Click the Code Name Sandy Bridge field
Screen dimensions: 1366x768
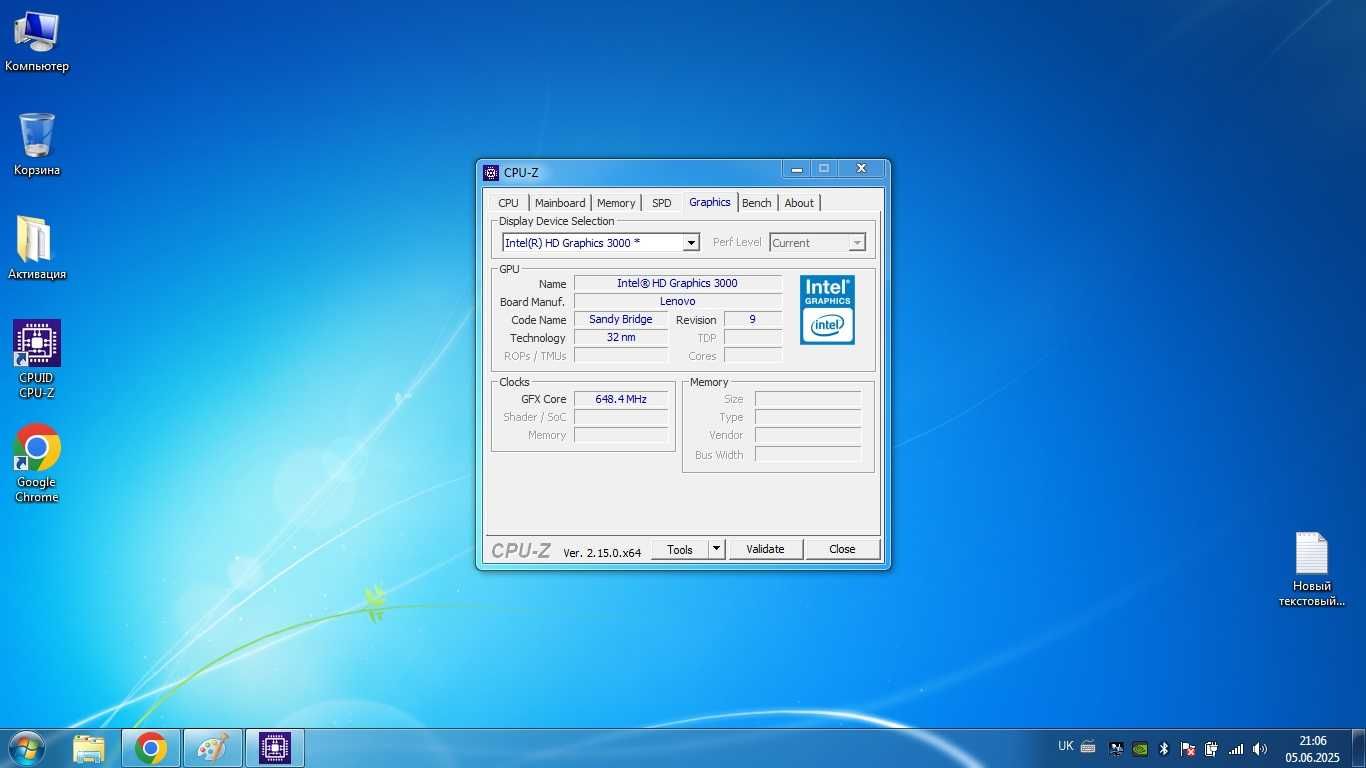coord(621,320)
